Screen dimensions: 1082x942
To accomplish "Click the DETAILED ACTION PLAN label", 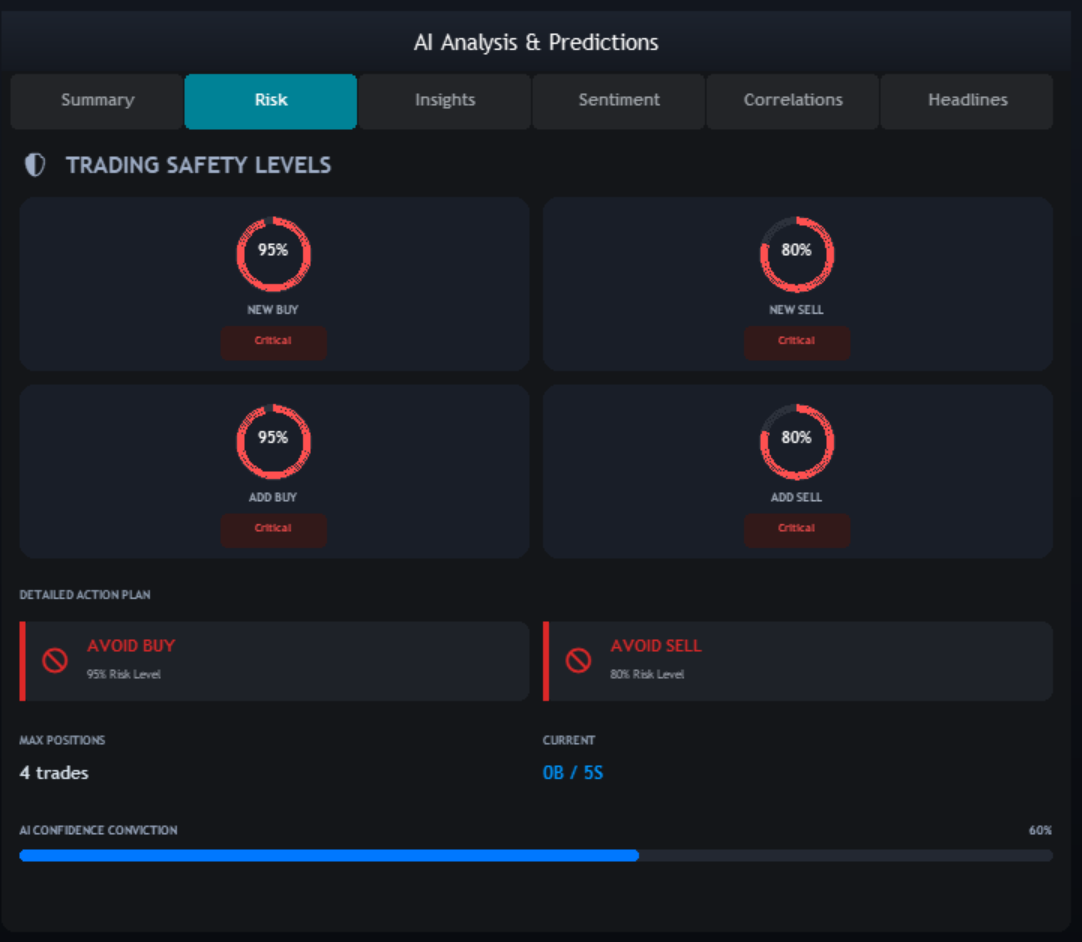I will (85, 595).
